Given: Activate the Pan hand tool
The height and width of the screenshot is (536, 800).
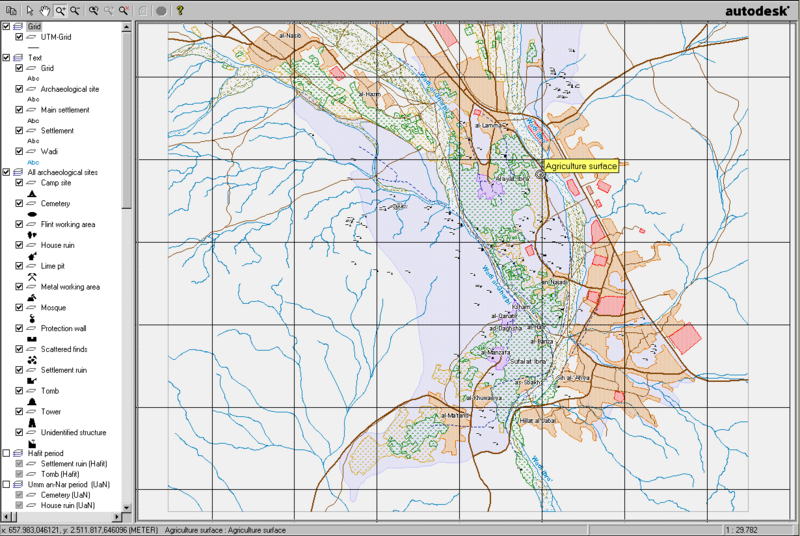Looking at the screenshot, I should tap(44, 9).
